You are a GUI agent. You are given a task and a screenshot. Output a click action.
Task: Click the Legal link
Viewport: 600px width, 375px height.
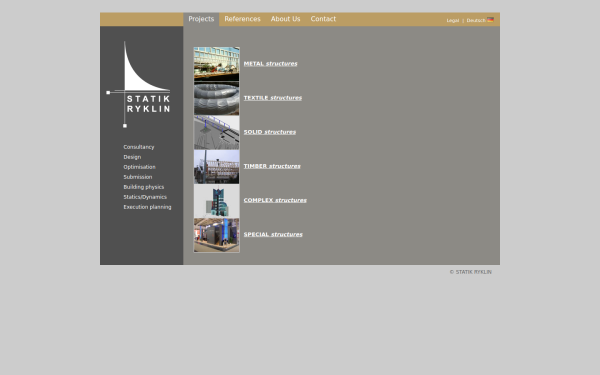[x=453, y=21]
